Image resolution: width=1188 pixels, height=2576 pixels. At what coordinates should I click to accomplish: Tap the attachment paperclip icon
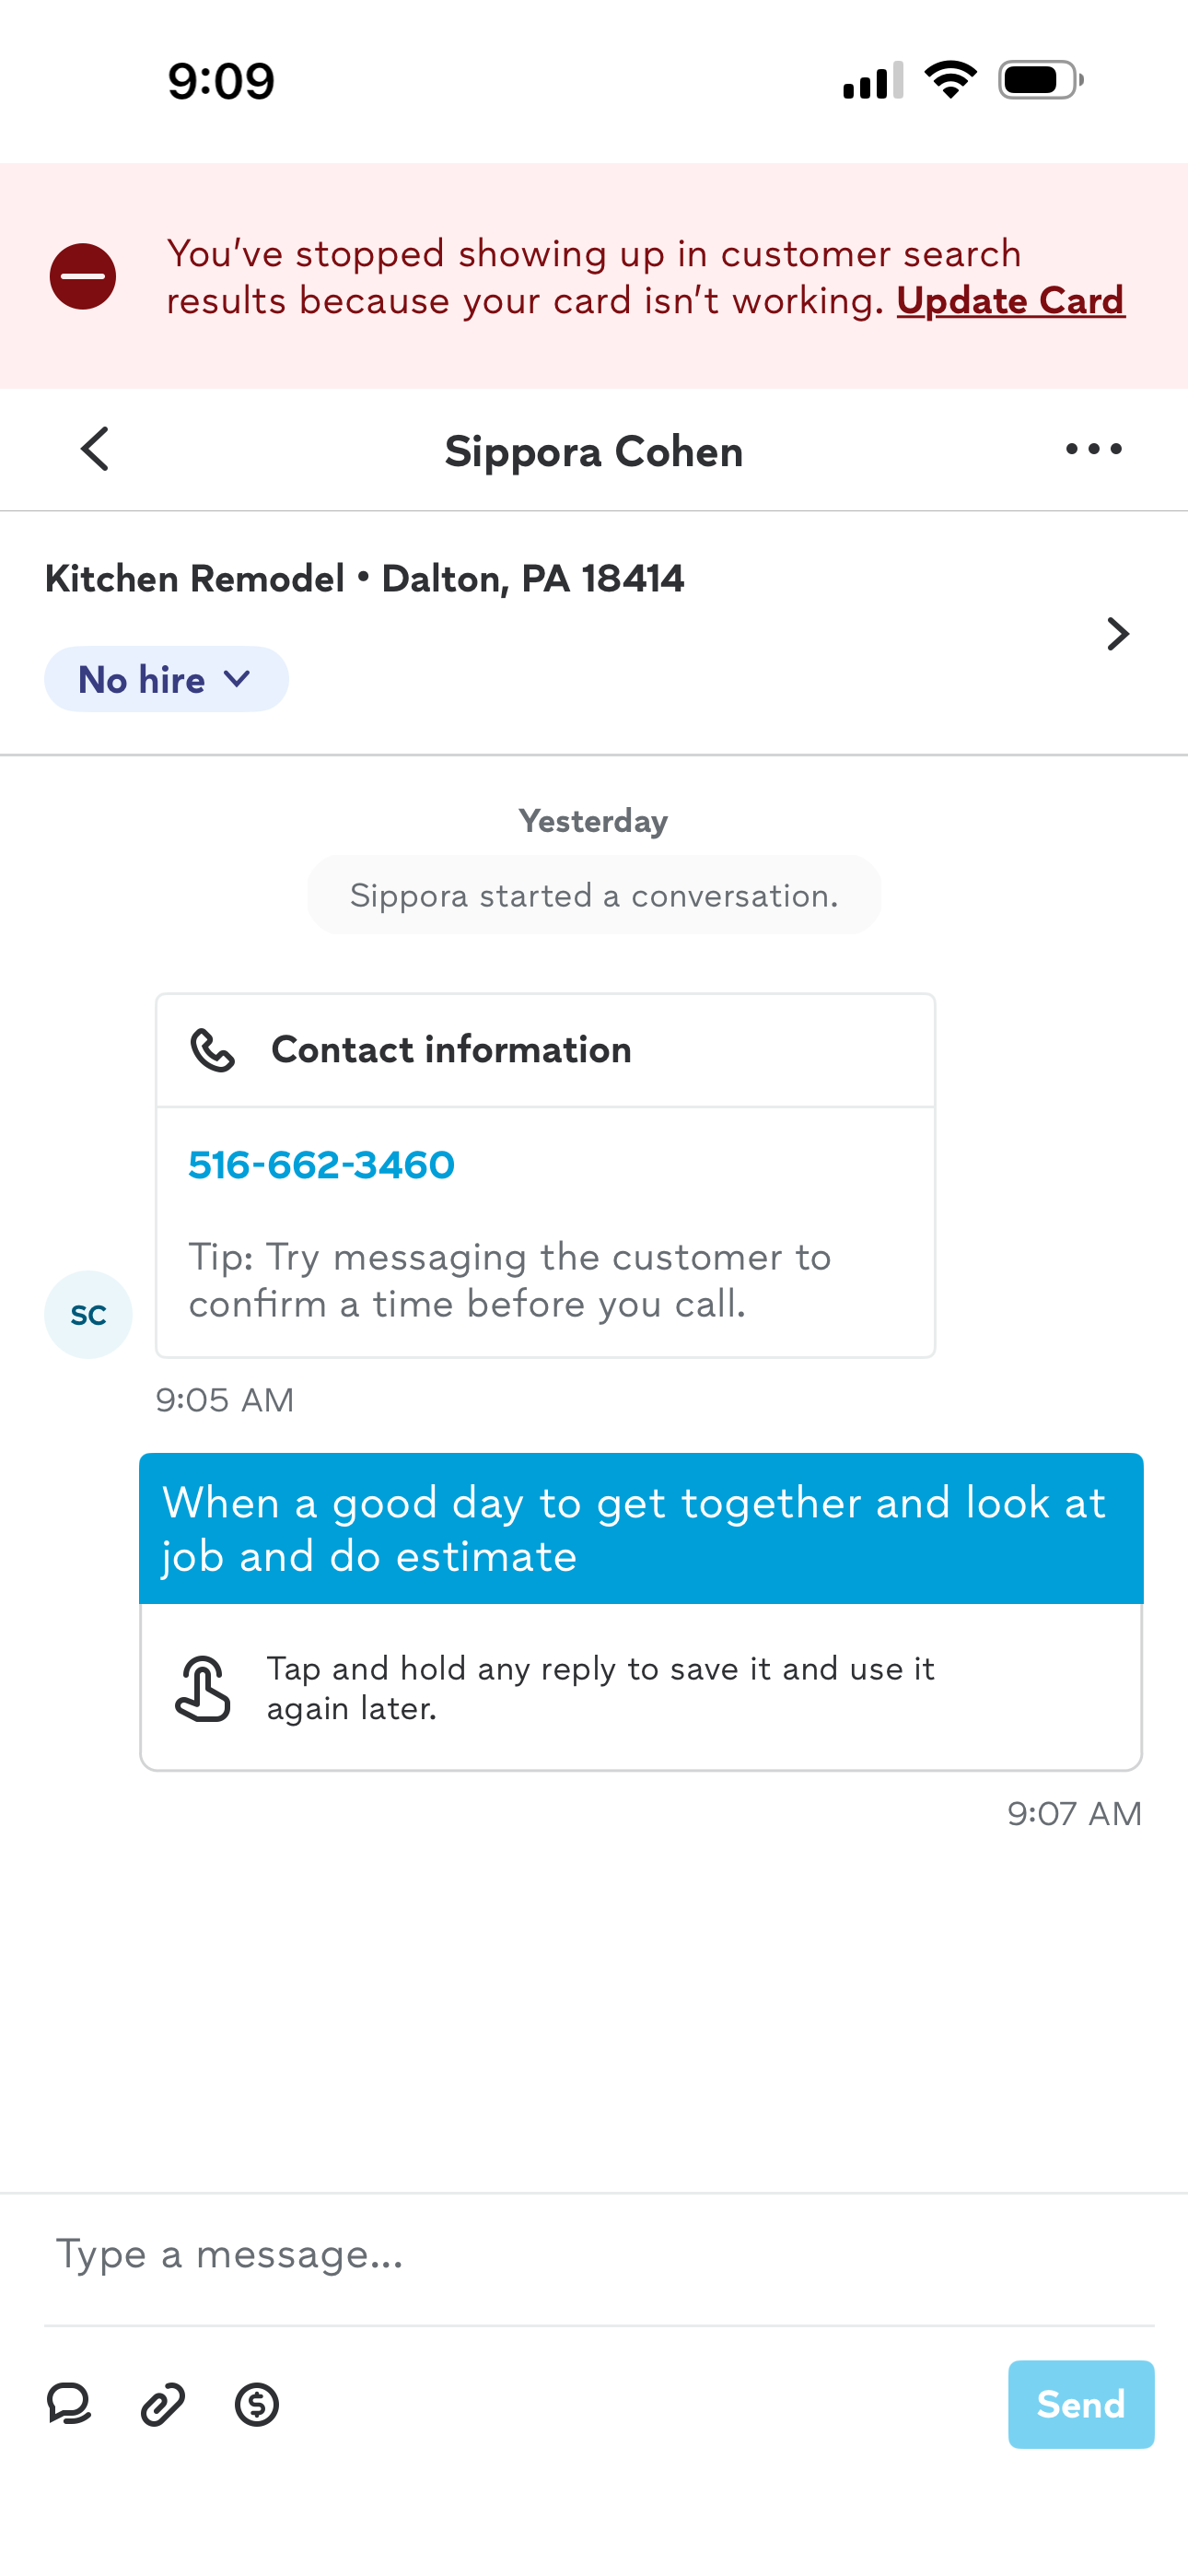[x=162, y=2404]
